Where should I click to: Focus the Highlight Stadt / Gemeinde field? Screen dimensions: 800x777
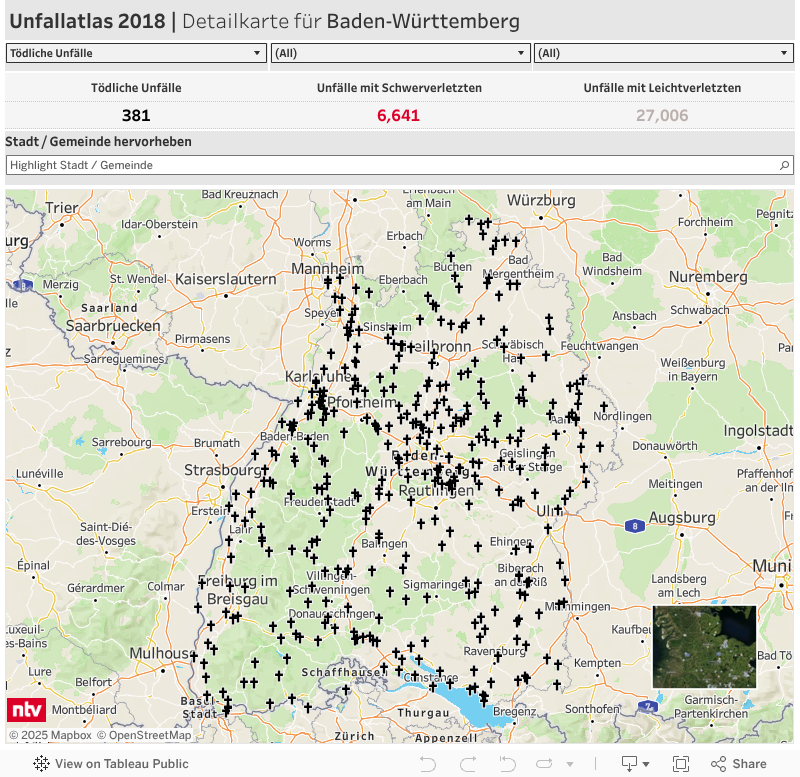point(390,165)
